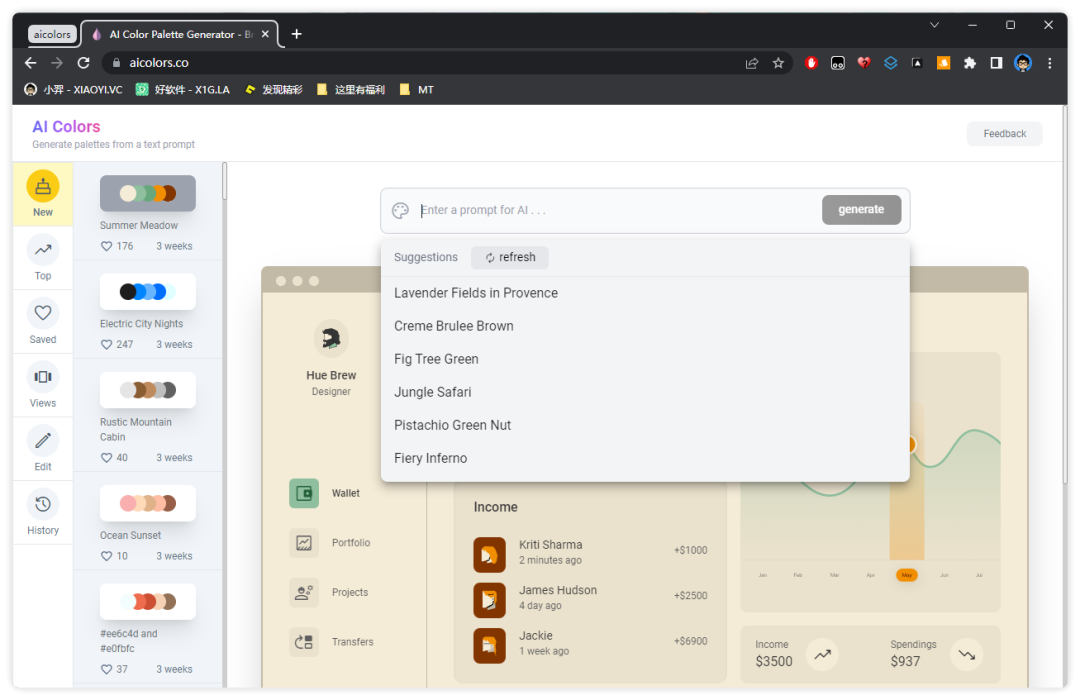This screenshot has width=1080, height=700.
Task: Click the palette list scrollbar
Action: tap(225, 181)
